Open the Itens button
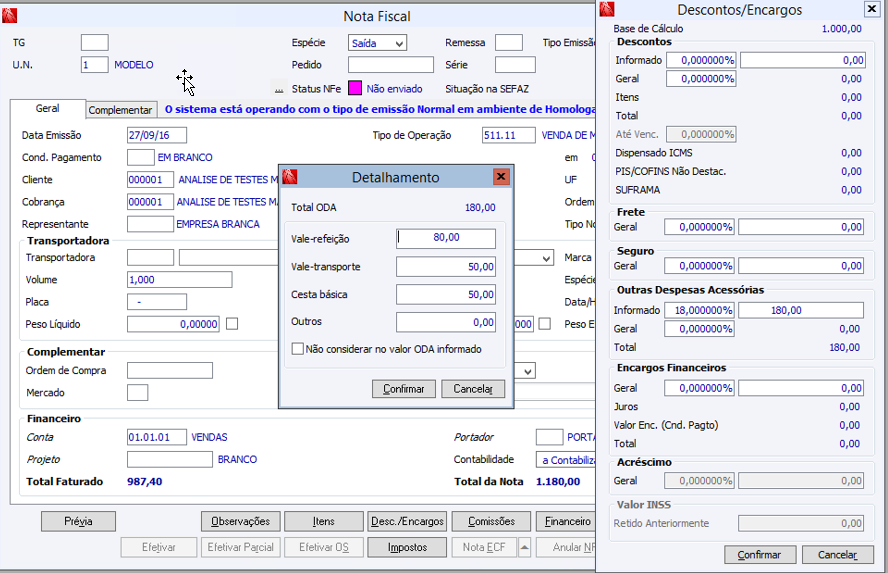Viewport: 888px width, 573px height. tap(324, 521)
